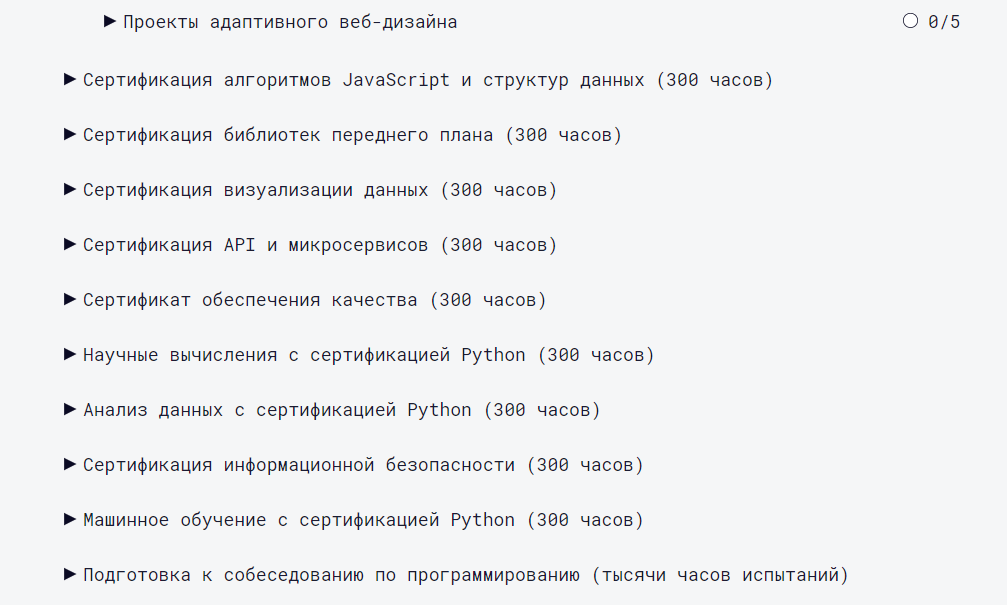1007x605 pixels.
Task: Expand Сертификация алгоритмов JavaScript и структур данных
Action: point(70,80)
